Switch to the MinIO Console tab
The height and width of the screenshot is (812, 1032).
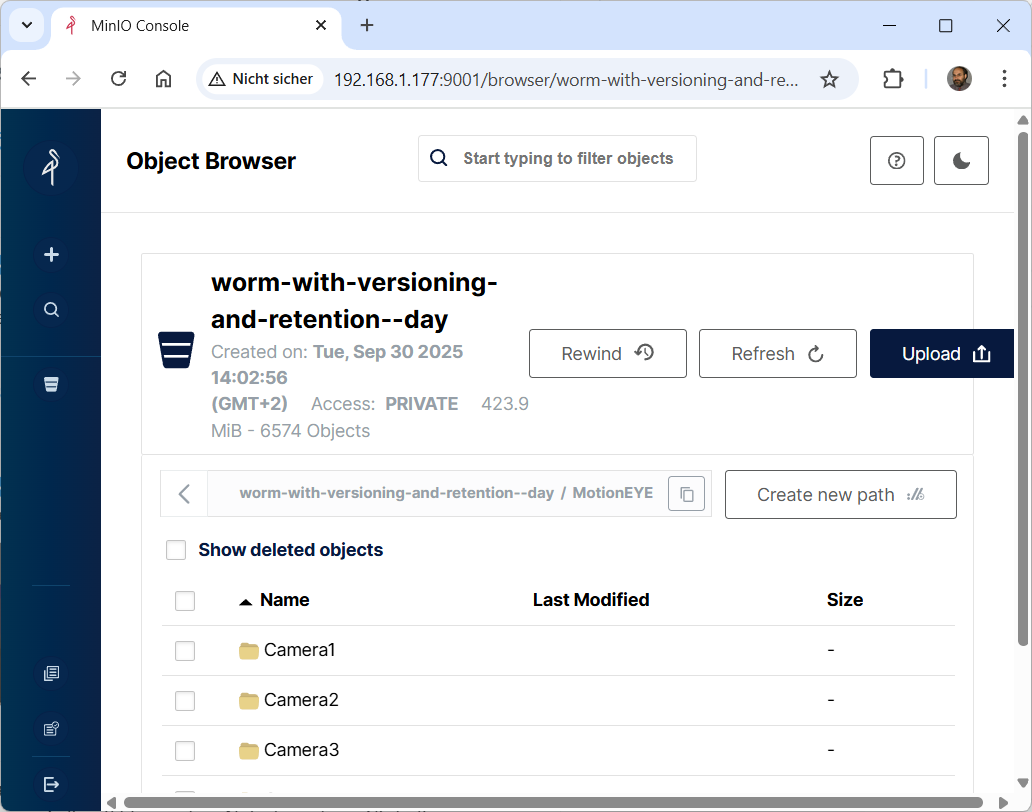190,26
